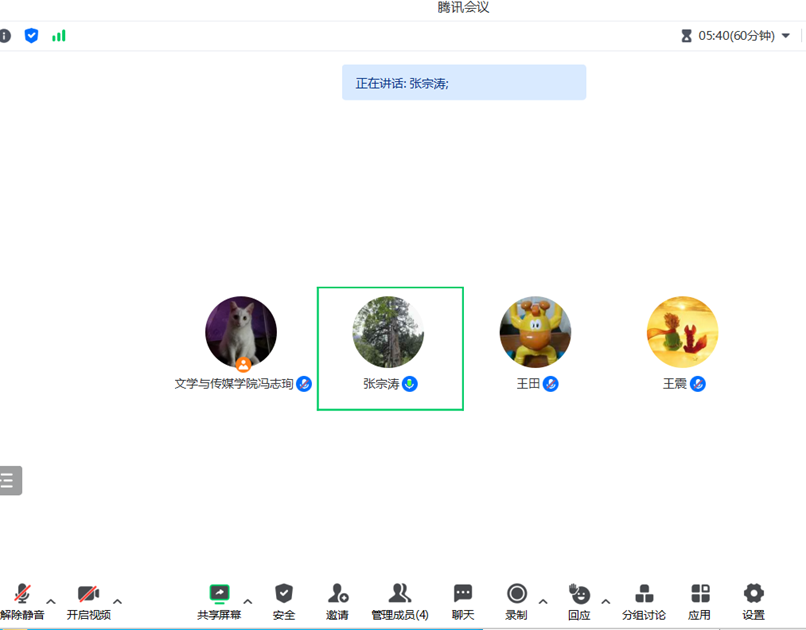806x630 pixels.
Task: Unmute microphone with 解除静音
Action: [x=22, y=601]
